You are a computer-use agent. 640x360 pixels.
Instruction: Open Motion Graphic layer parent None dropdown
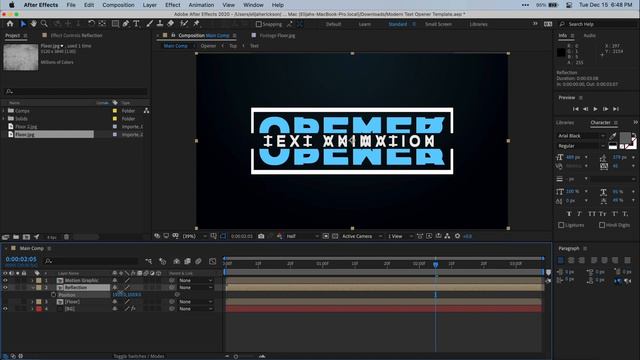click(196, 281)
